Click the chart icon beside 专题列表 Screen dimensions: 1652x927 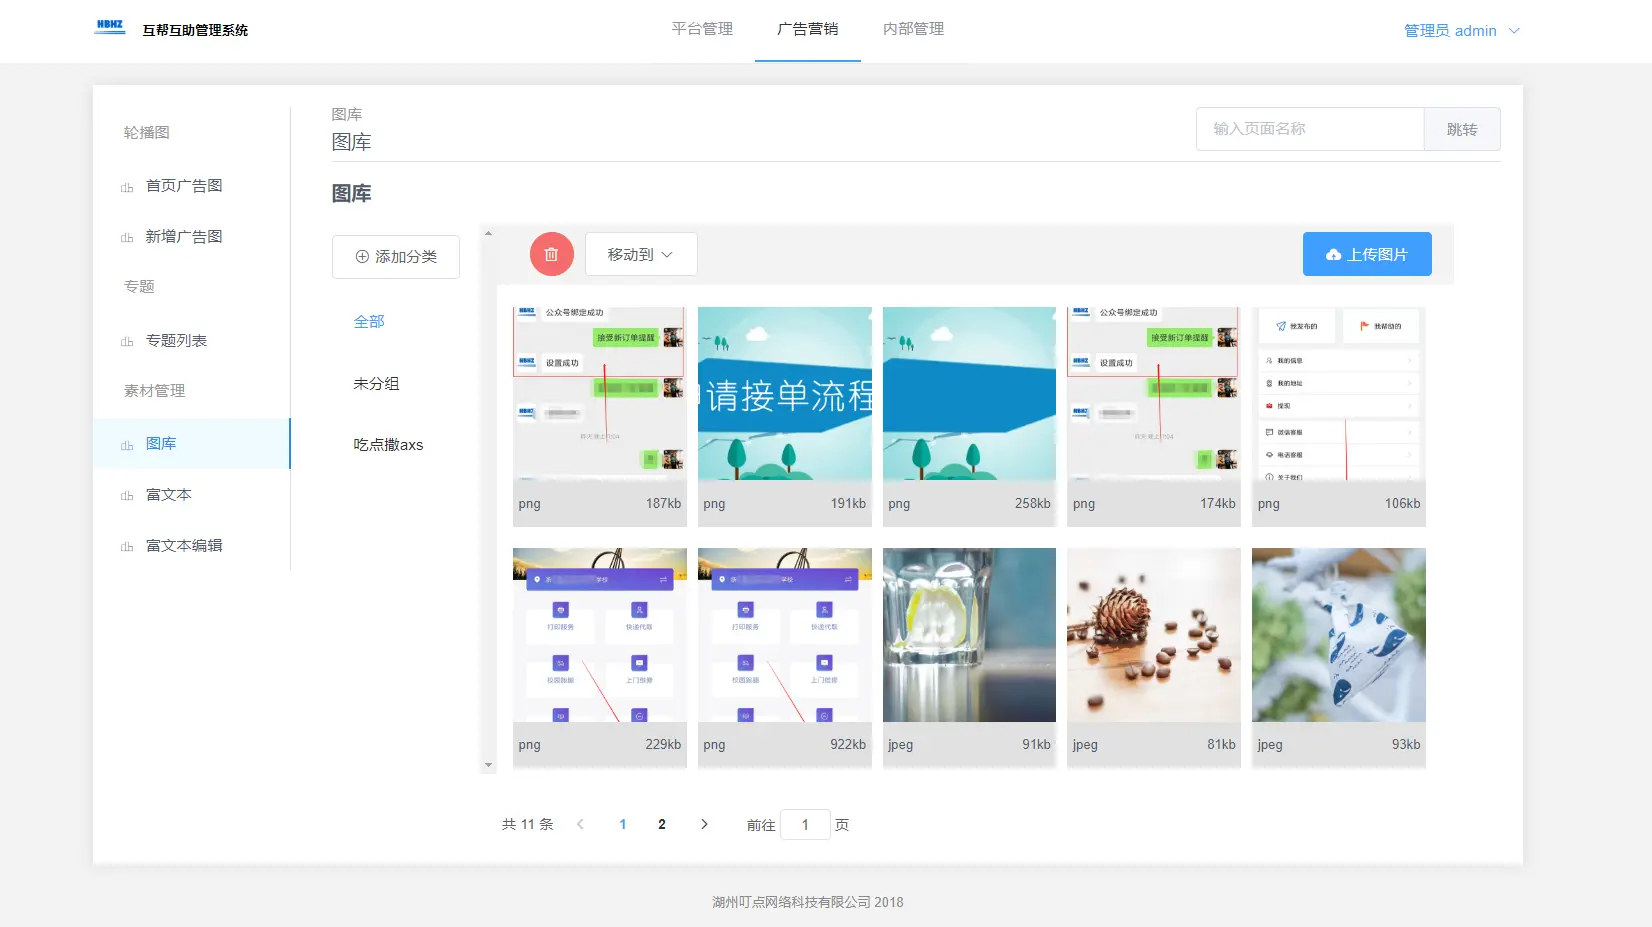[x=127, y=342]
